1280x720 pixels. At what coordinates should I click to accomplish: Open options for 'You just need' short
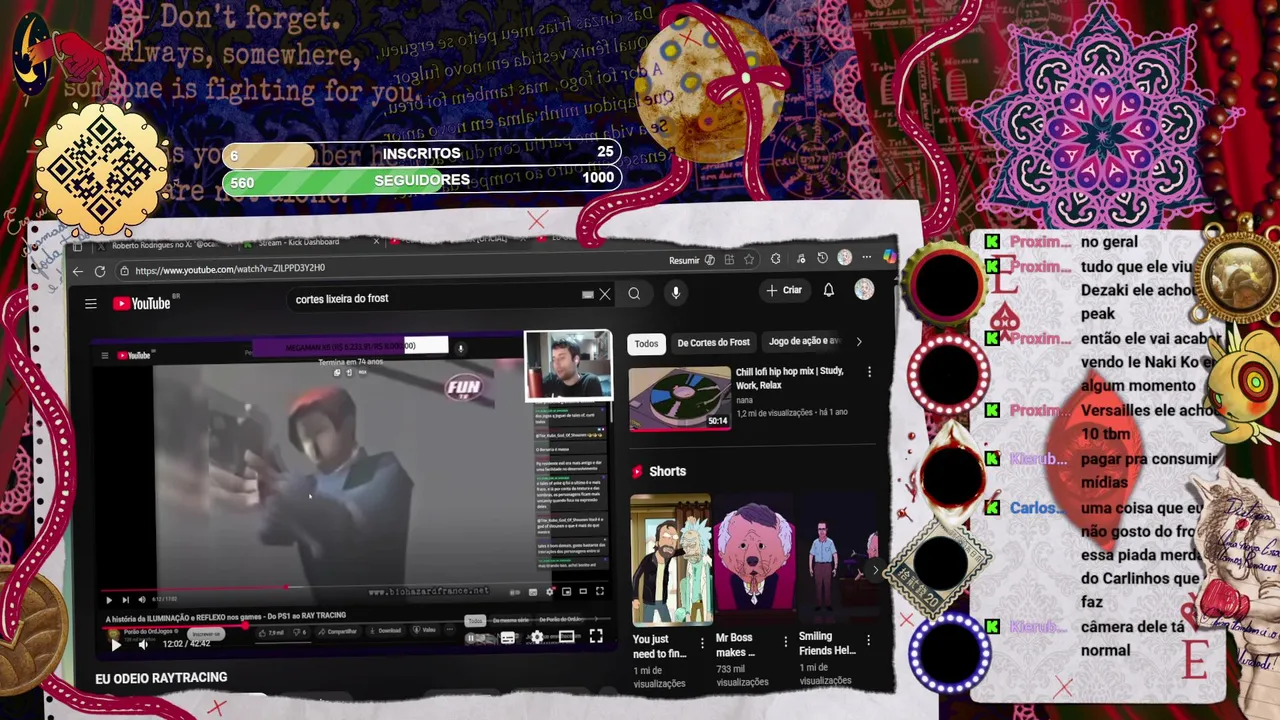coord(702,643)
